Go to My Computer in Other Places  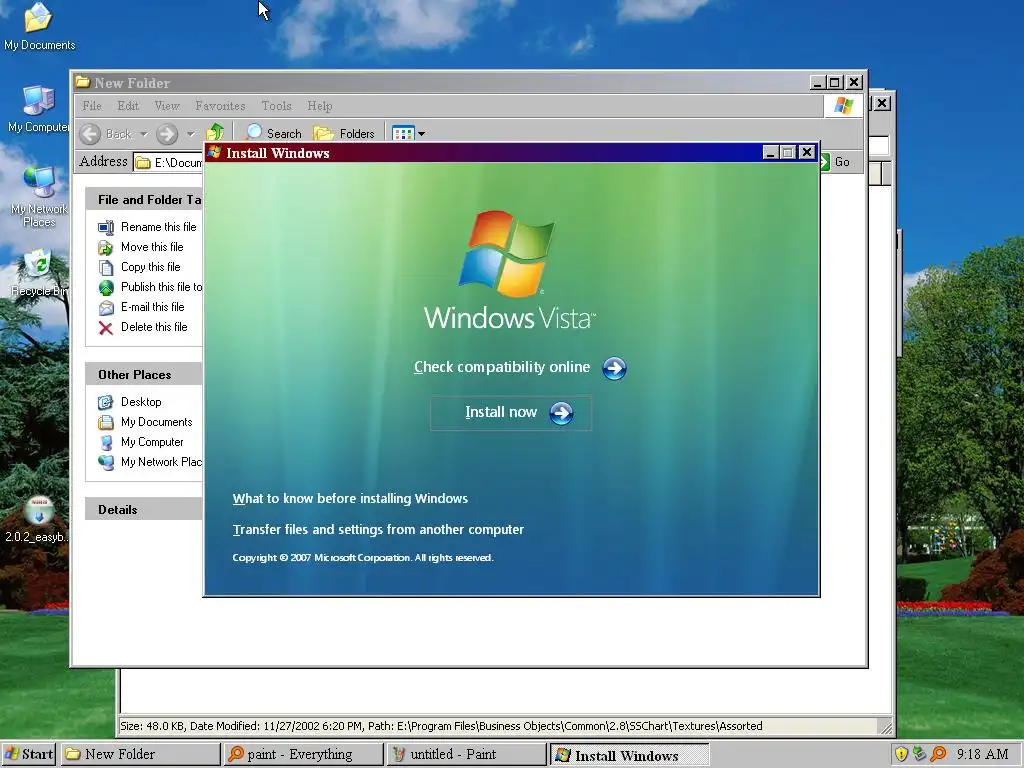pos(152,442)
